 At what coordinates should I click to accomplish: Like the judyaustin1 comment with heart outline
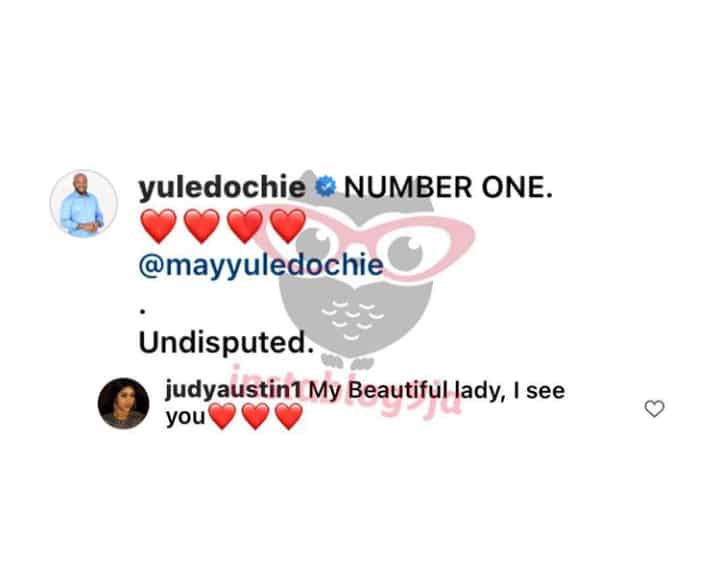click(x=654, y=409)
